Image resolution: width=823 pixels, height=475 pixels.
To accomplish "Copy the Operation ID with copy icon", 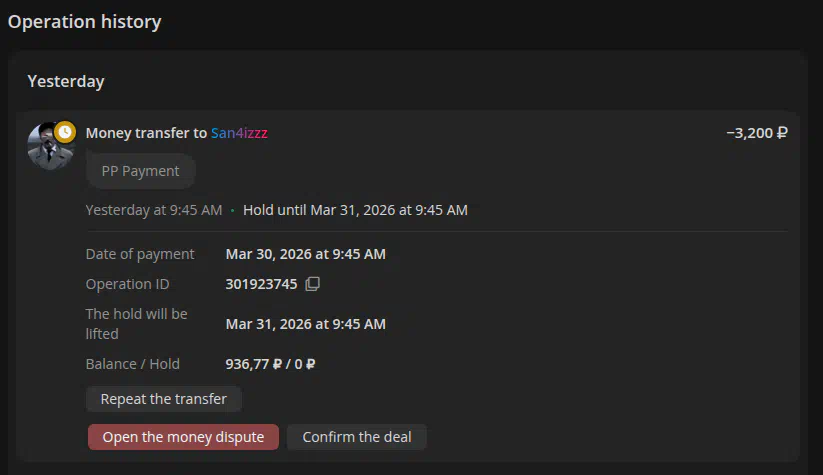I will coord(312,284).
